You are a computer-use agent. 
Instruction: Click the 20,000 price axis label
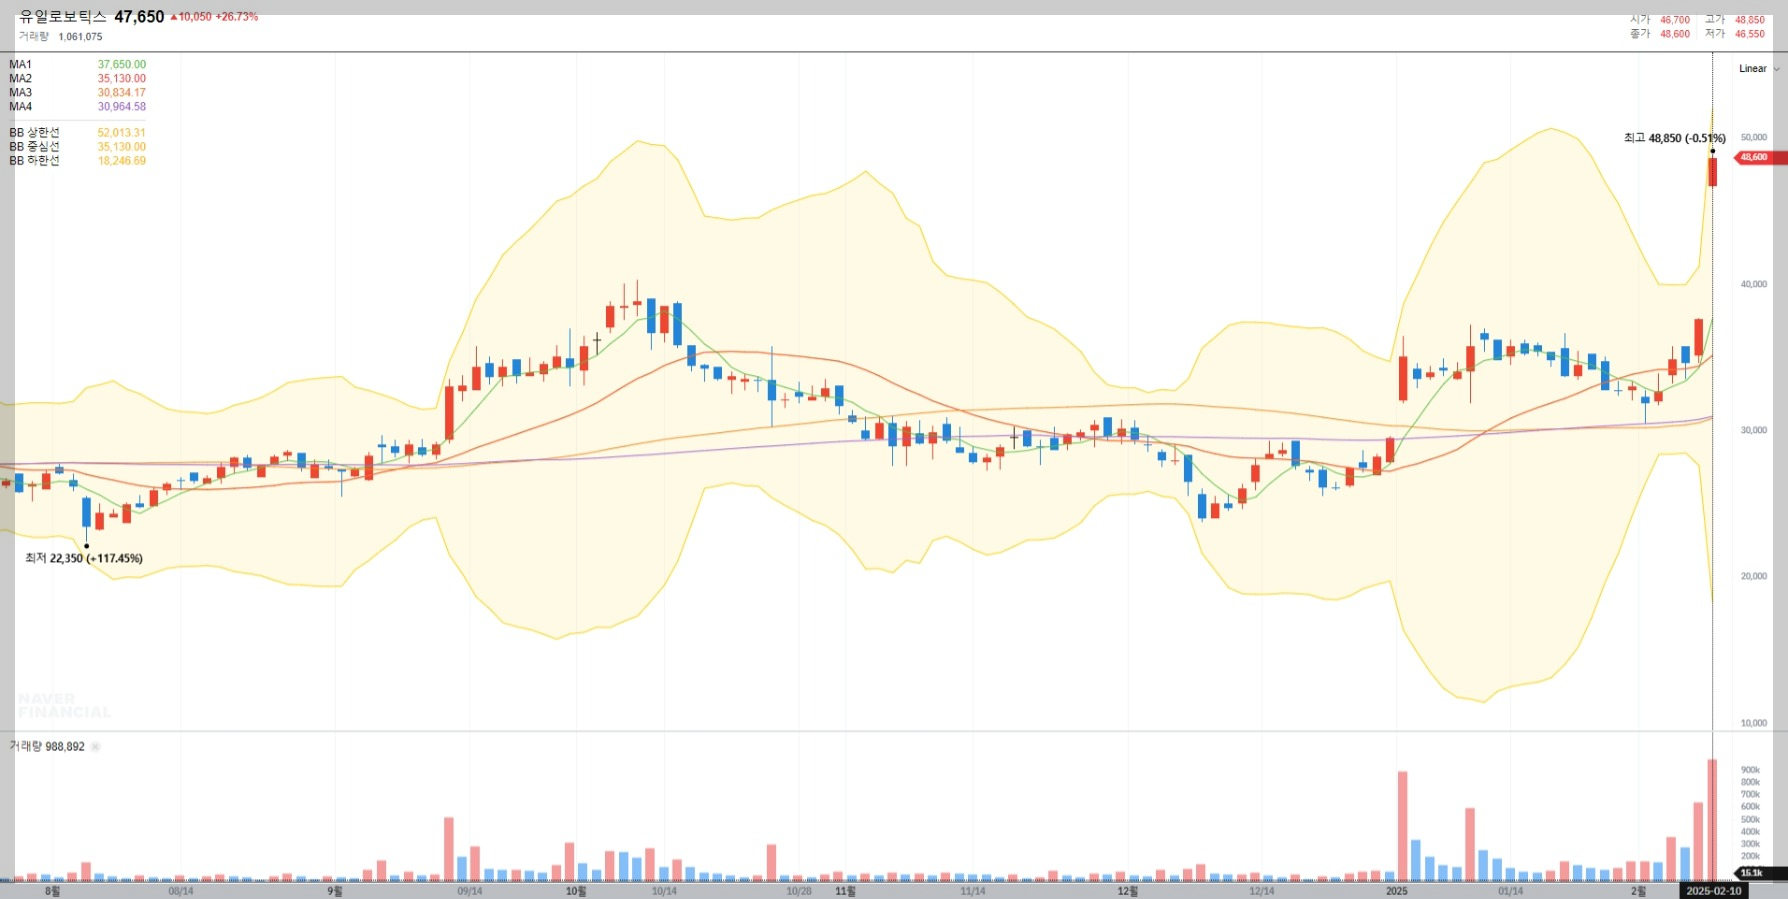coord(1754,577)
